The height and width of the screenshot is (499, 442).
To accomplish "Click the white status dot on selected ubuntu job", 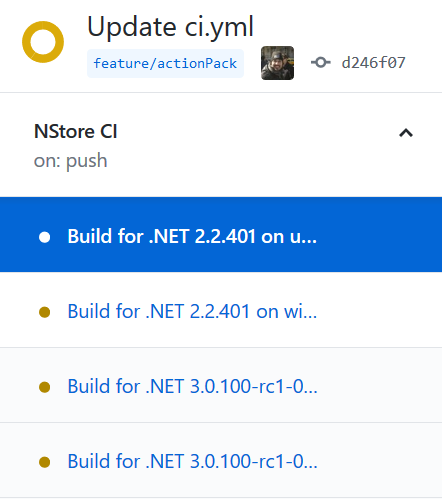I will coord(45,237).
